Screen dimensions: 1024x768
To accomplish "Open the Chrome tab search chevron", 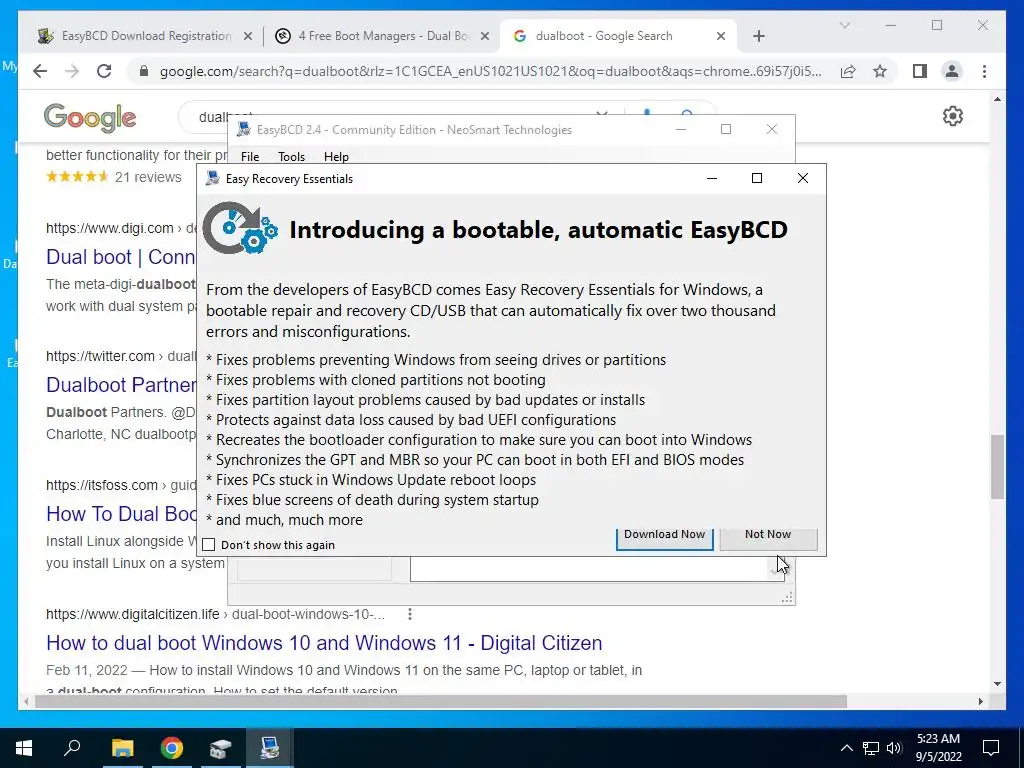I will pyautogui.click(x=844, y=25).
